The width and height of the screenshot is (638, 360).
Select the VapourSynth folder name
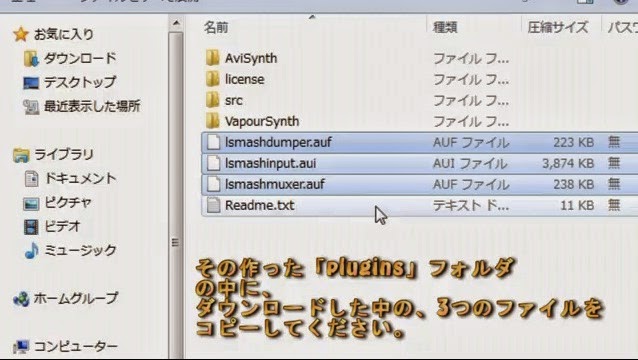(x=262, y=121)
